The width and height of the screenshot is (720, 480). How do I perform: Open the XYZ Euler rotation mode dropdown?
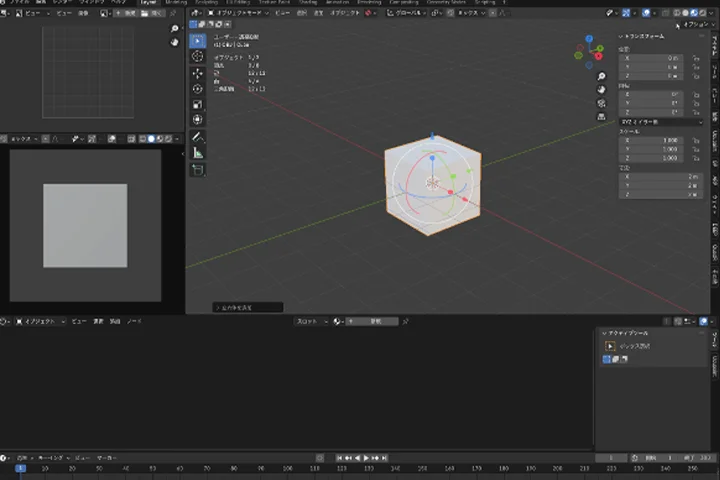[x=661, y=122]
